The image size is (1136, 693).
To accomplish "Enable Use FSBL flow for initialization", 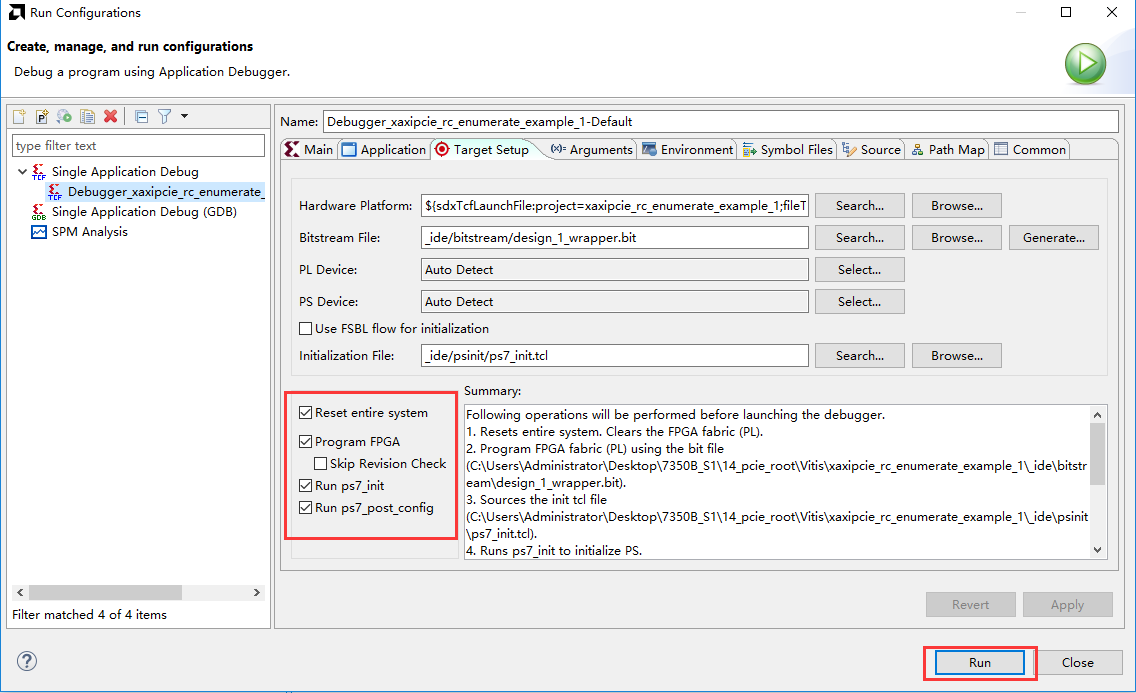I will tap(306, 329).
